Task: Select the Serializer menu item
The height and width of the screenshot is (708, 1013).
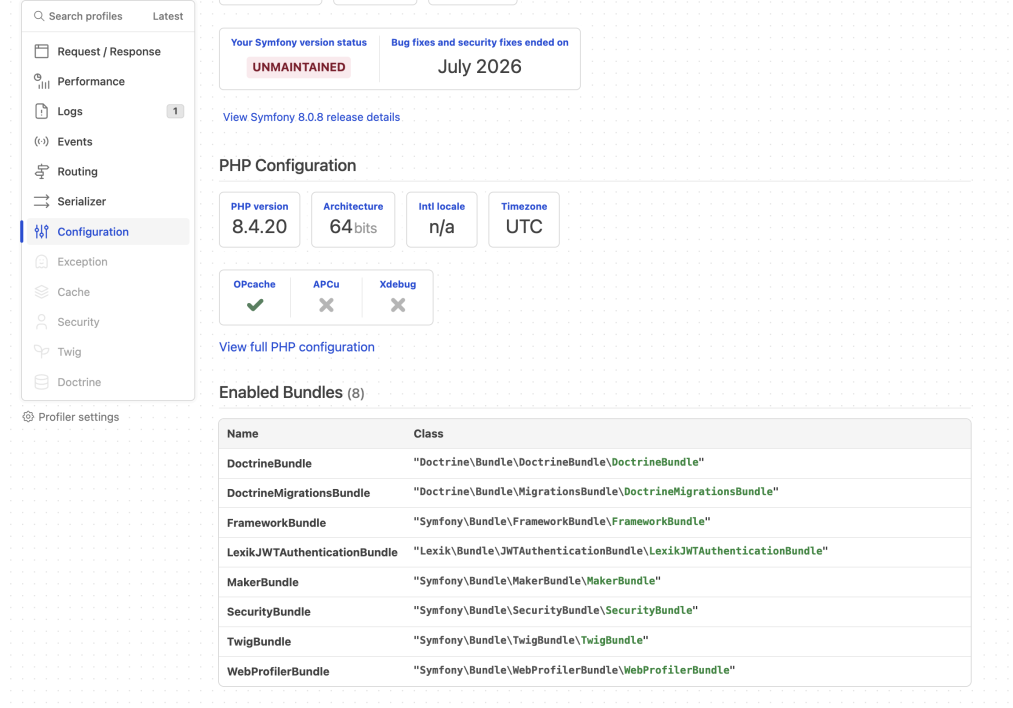Action: coord(108,202)
